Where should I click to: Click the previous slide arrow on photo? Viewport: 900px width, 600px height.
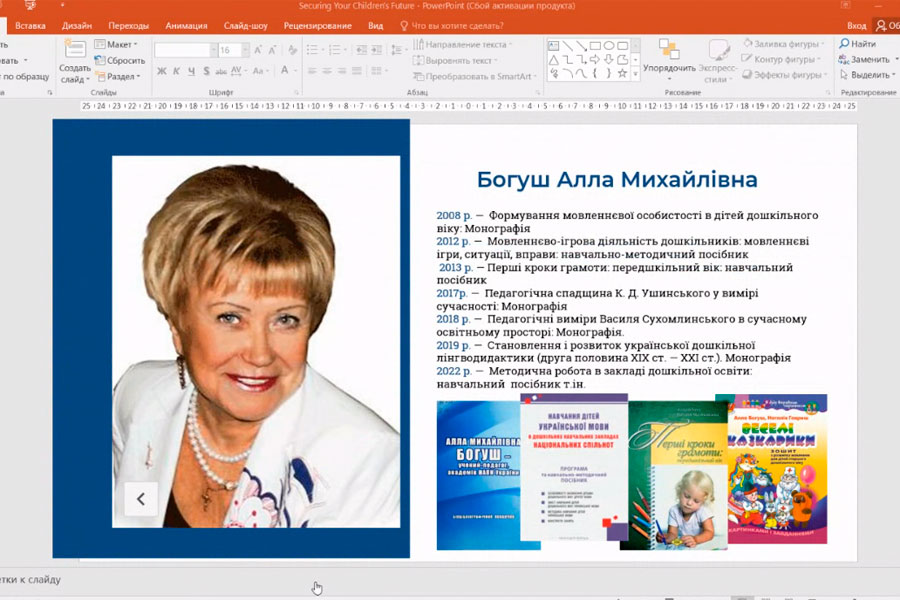(x=141, y=498)
